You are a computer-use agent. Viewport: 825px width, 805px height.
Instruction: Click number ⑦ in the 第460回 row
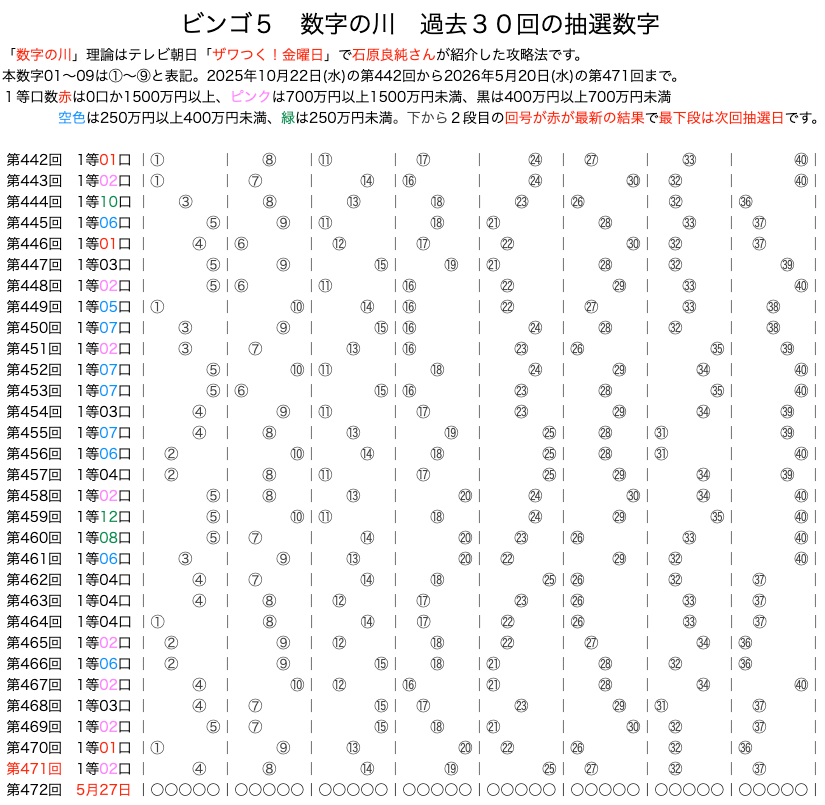(x=255, y=538)
